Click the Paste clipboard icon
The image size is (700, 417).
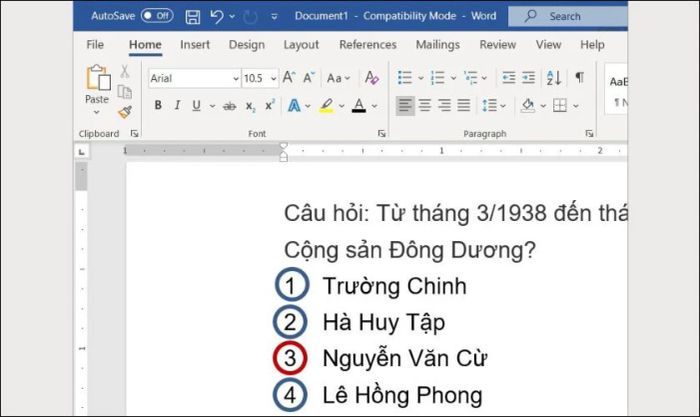tap(98, 77)
